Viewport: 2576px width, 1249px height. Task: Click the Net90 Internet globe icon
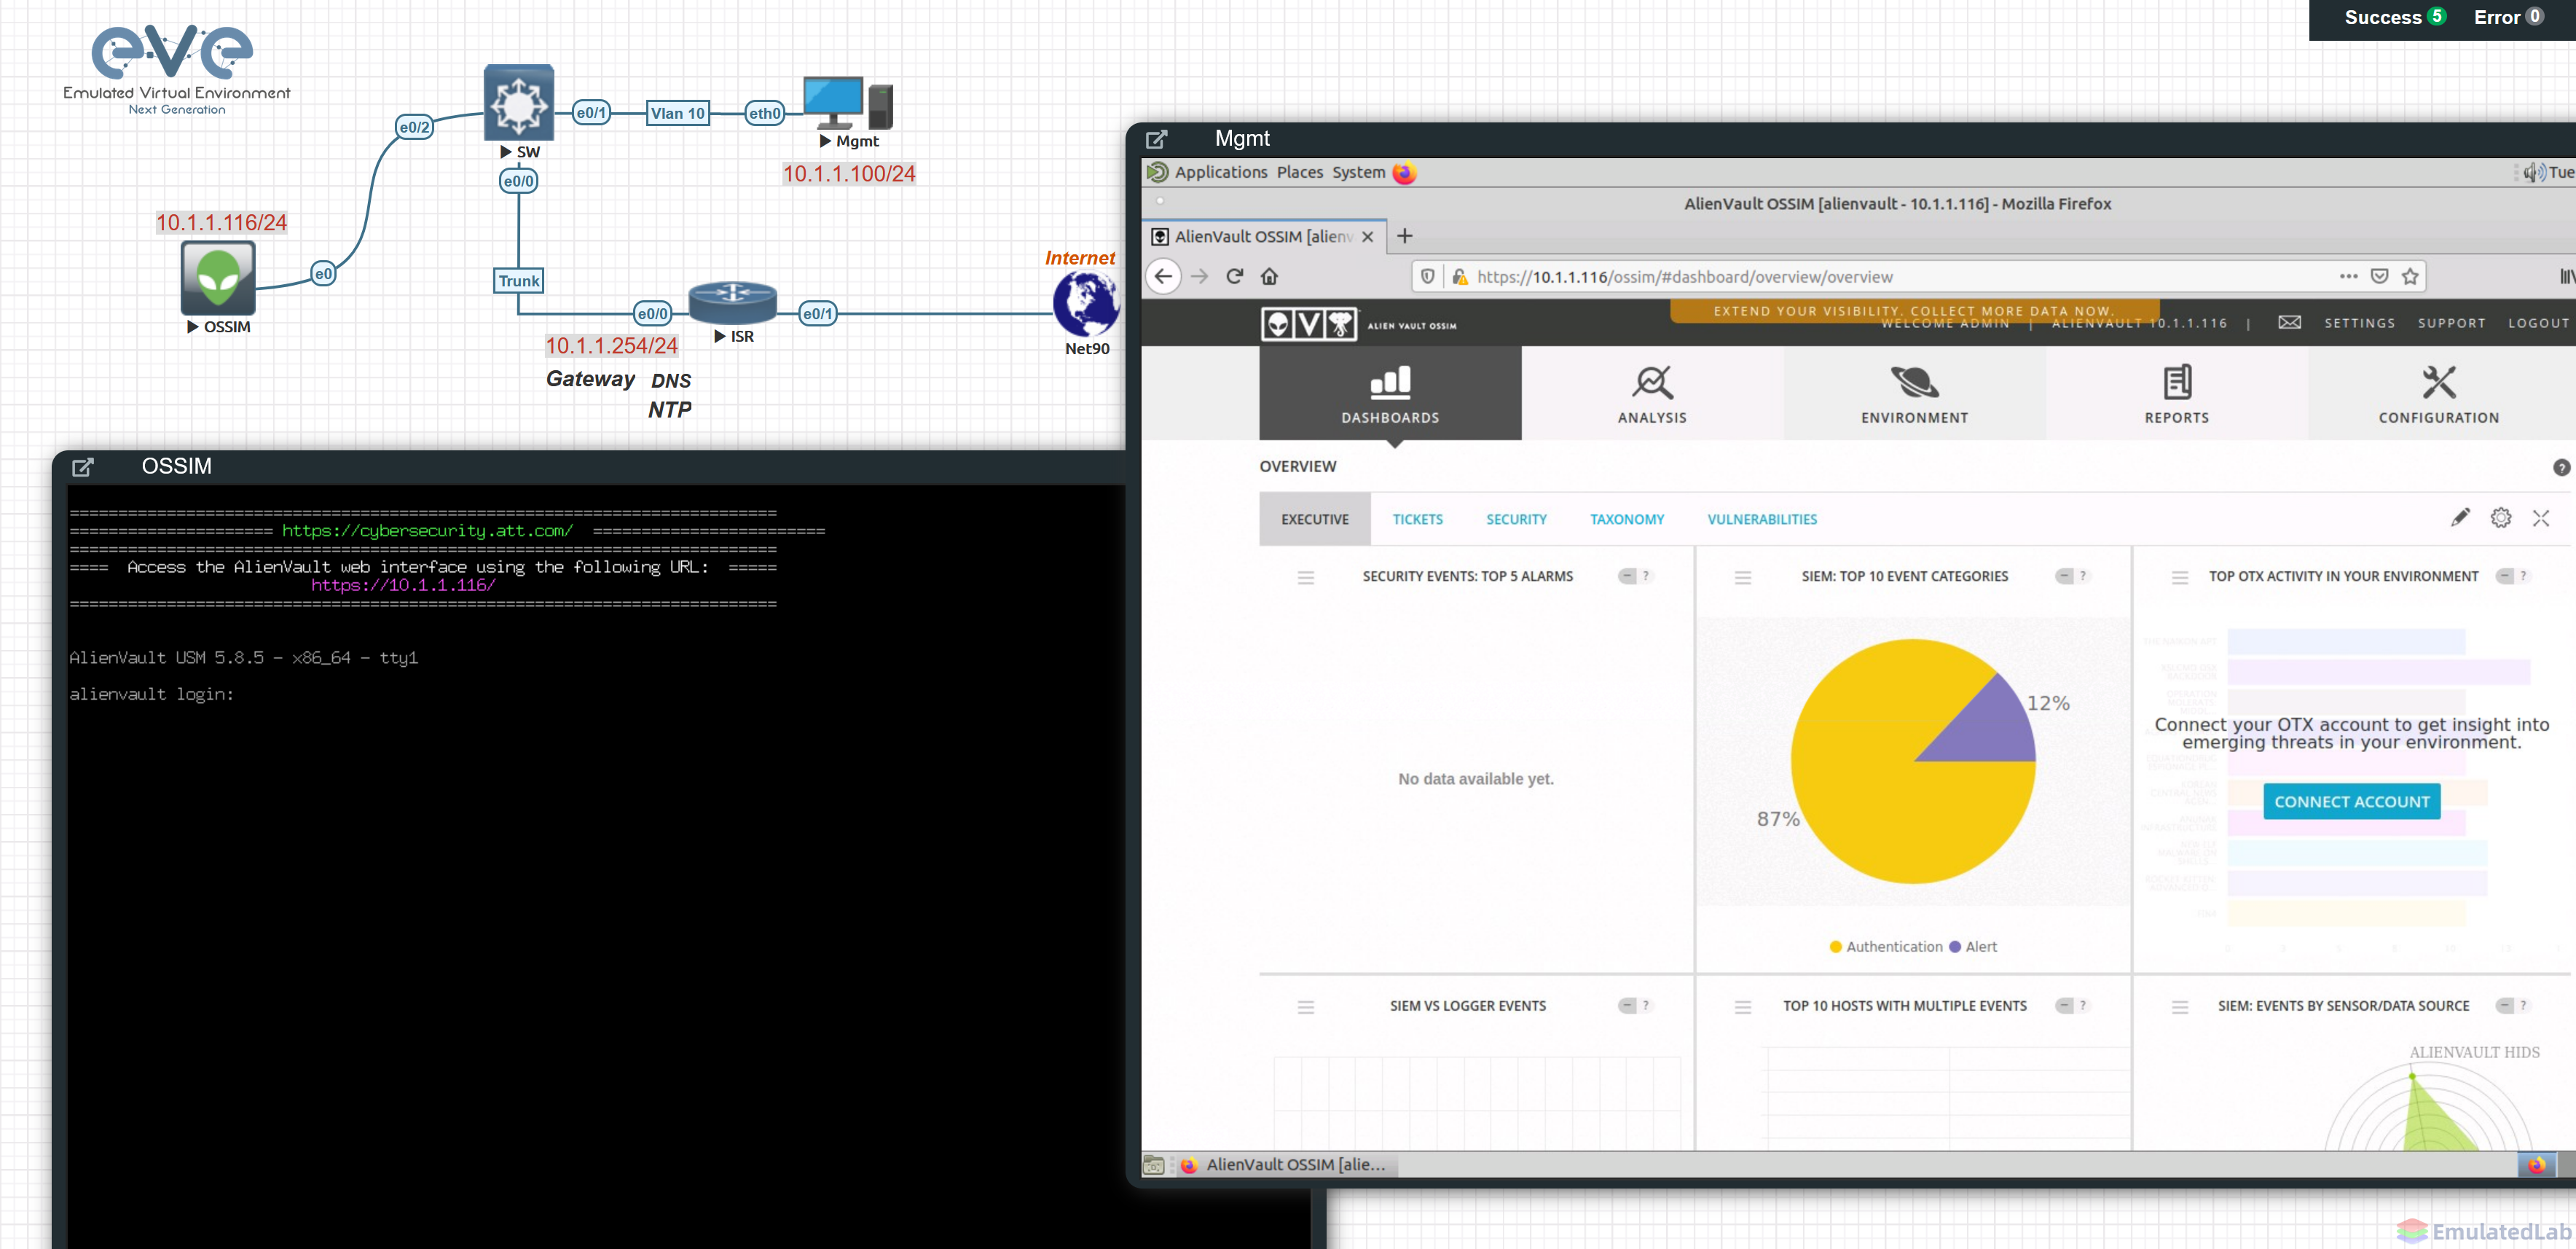[x=1086, y=304]
